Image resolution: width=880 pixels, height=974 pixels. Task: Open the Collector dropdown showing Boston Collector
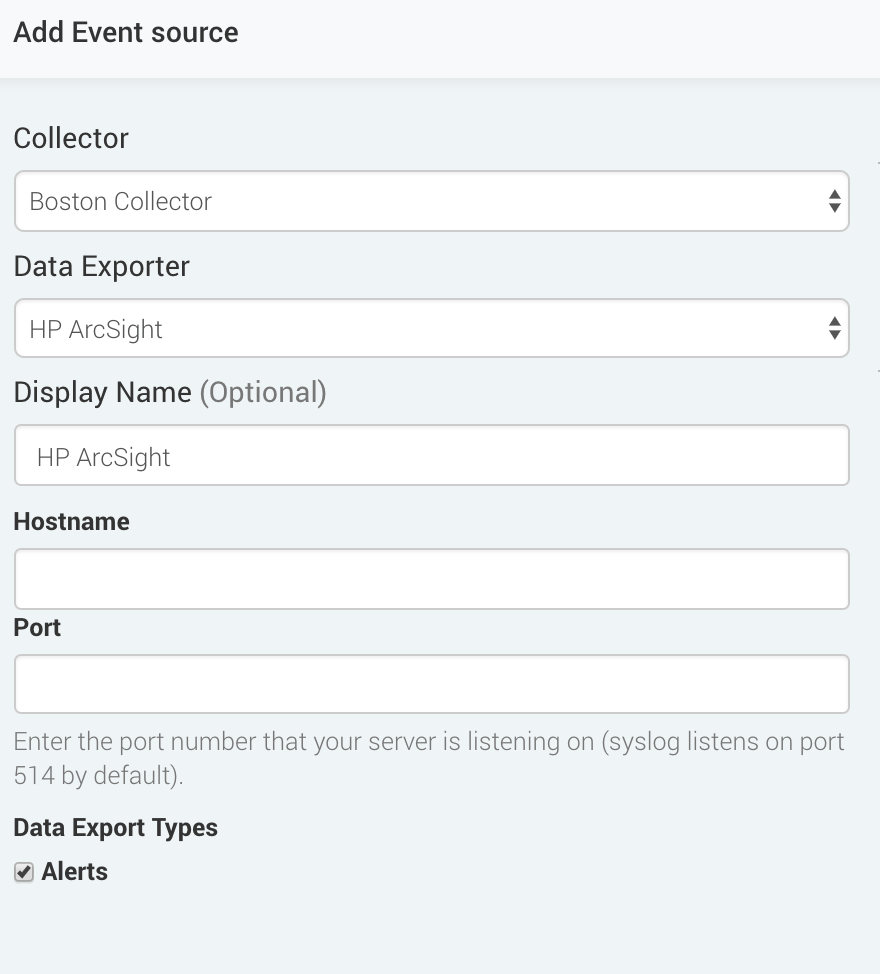click(432, 201)
